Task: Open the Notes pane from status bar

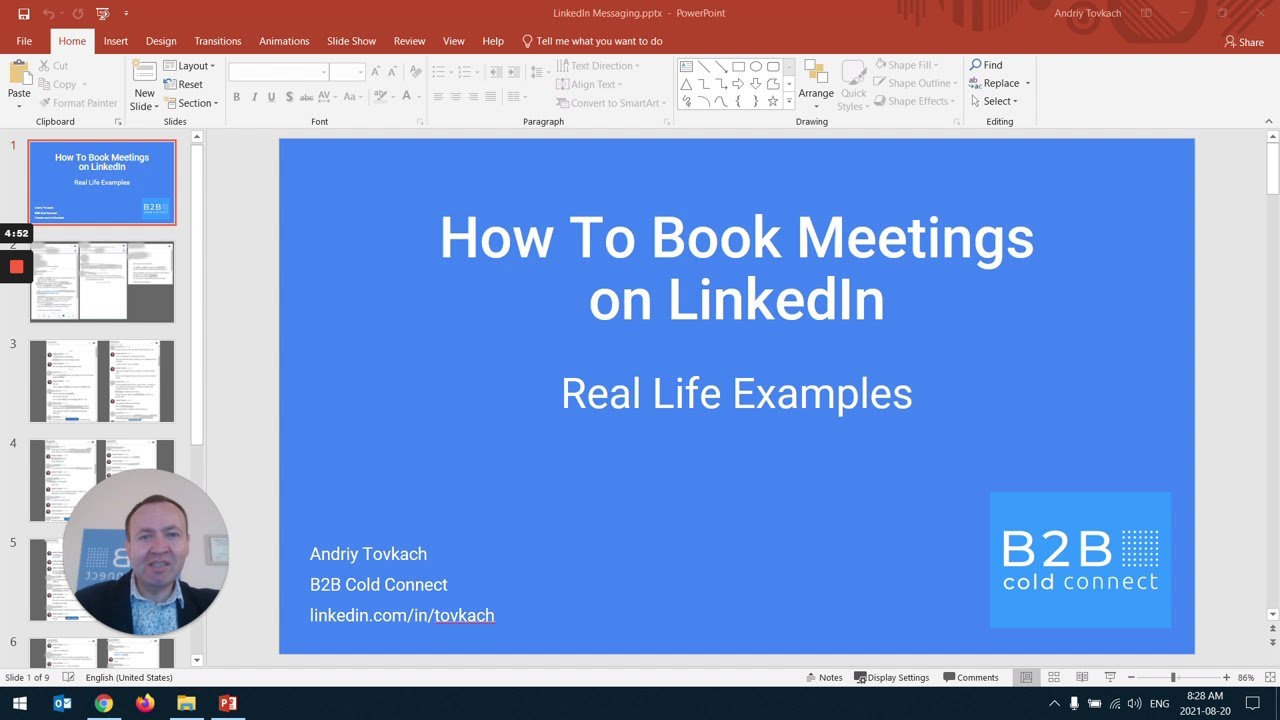Action: [x=824, y=678]
